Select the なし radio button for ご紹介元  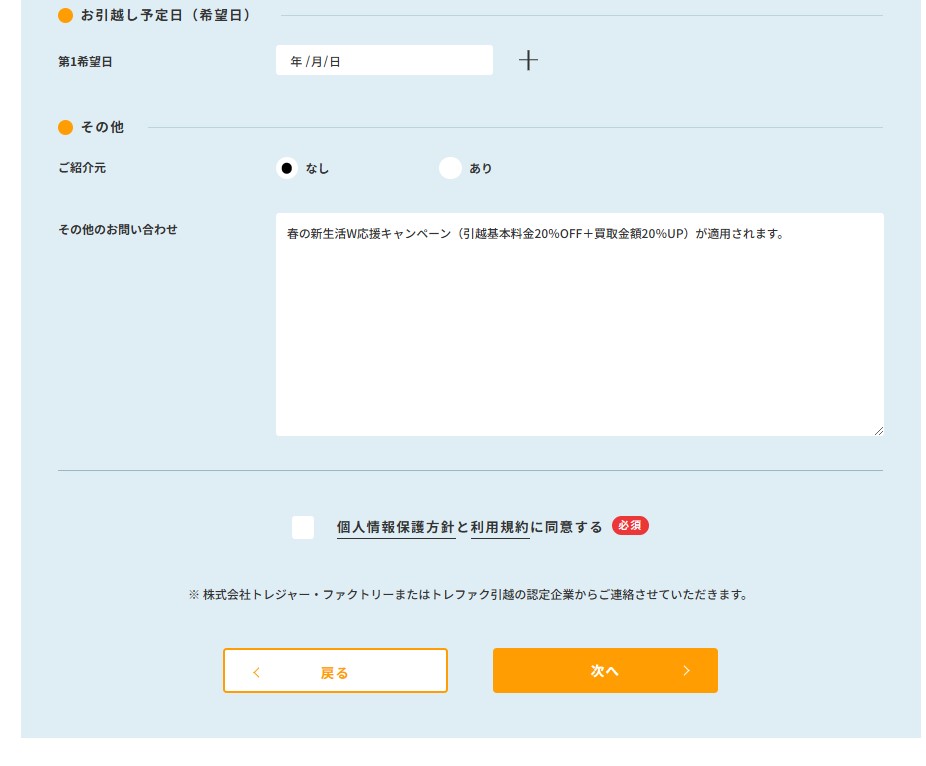pyautogui.click(x=287, y=168)
